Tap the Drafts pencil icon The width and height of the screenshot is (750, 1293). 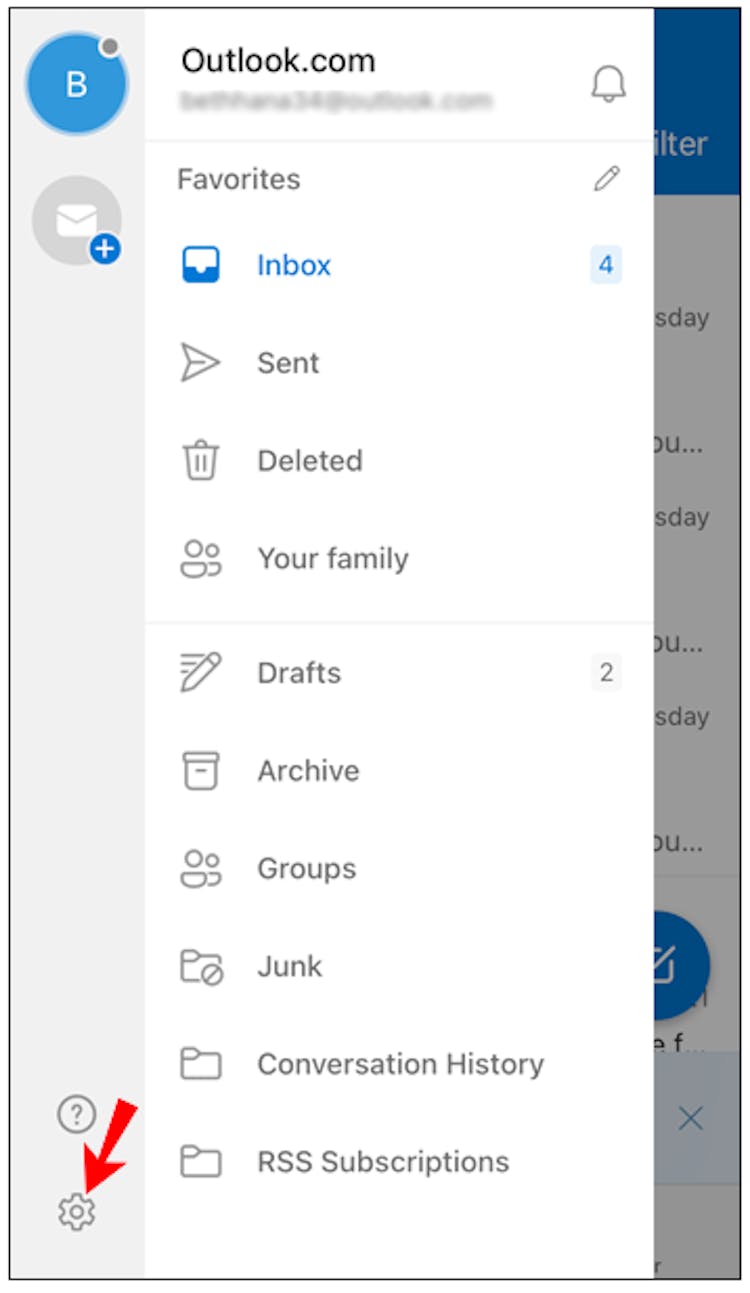(x=200, y=672)
